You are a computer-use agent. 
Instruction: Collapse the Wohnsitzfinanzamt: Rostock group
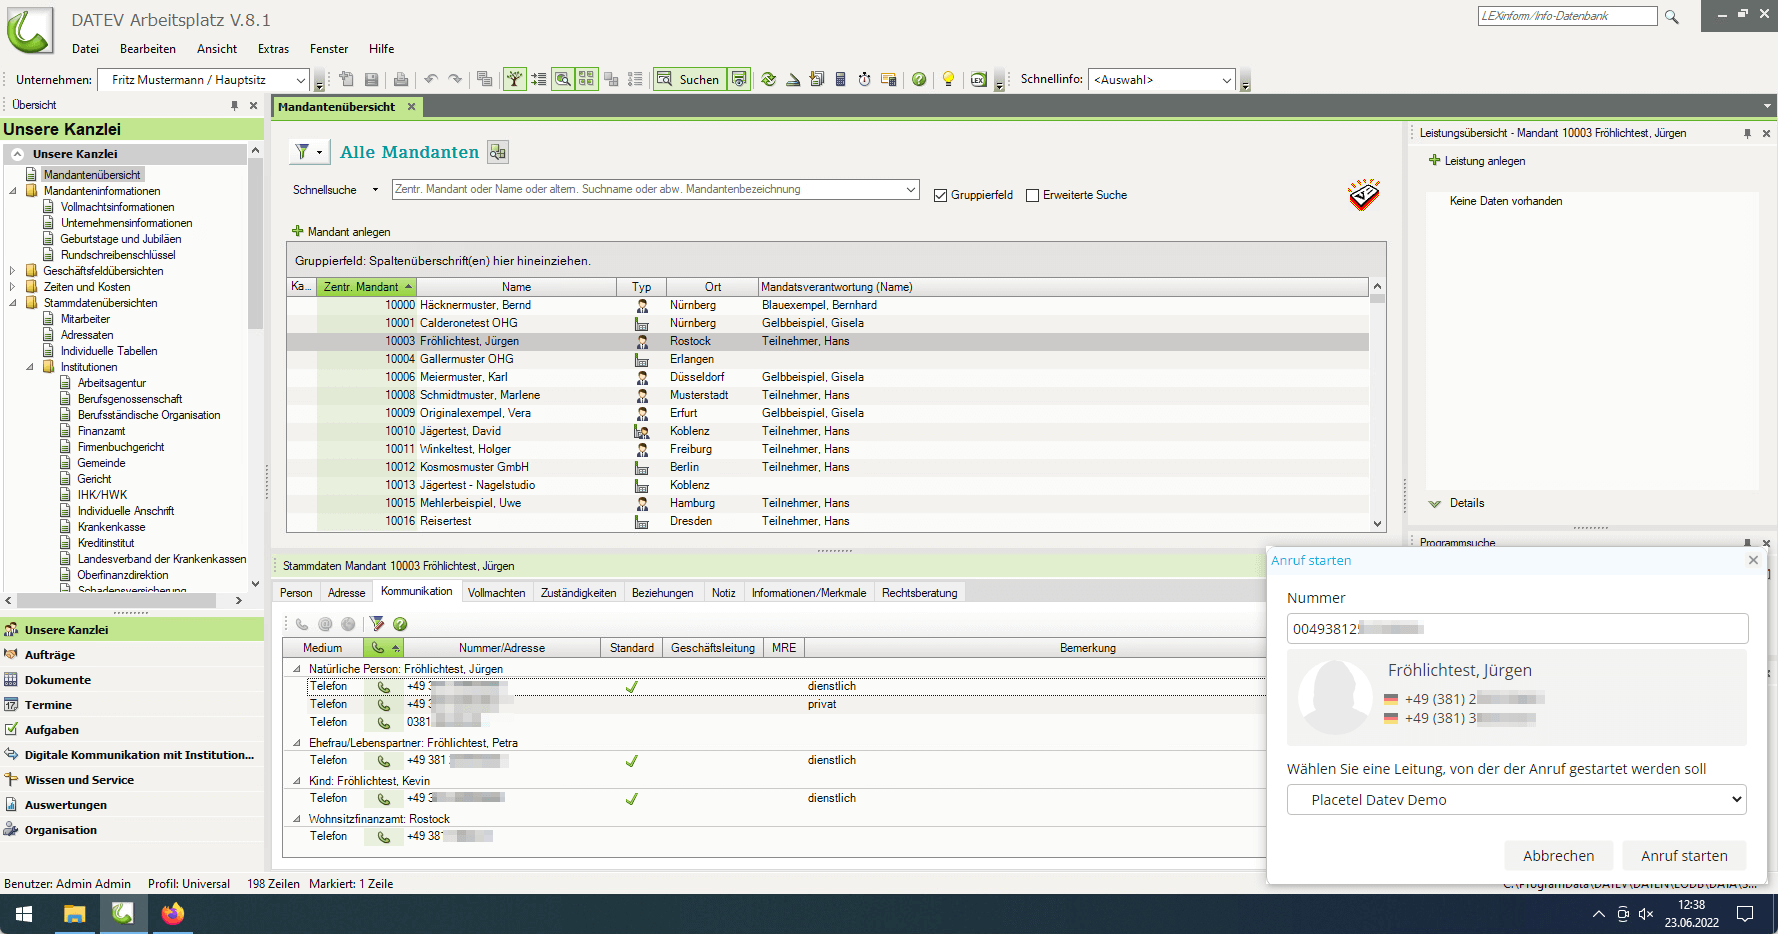[x=296, y=819]
